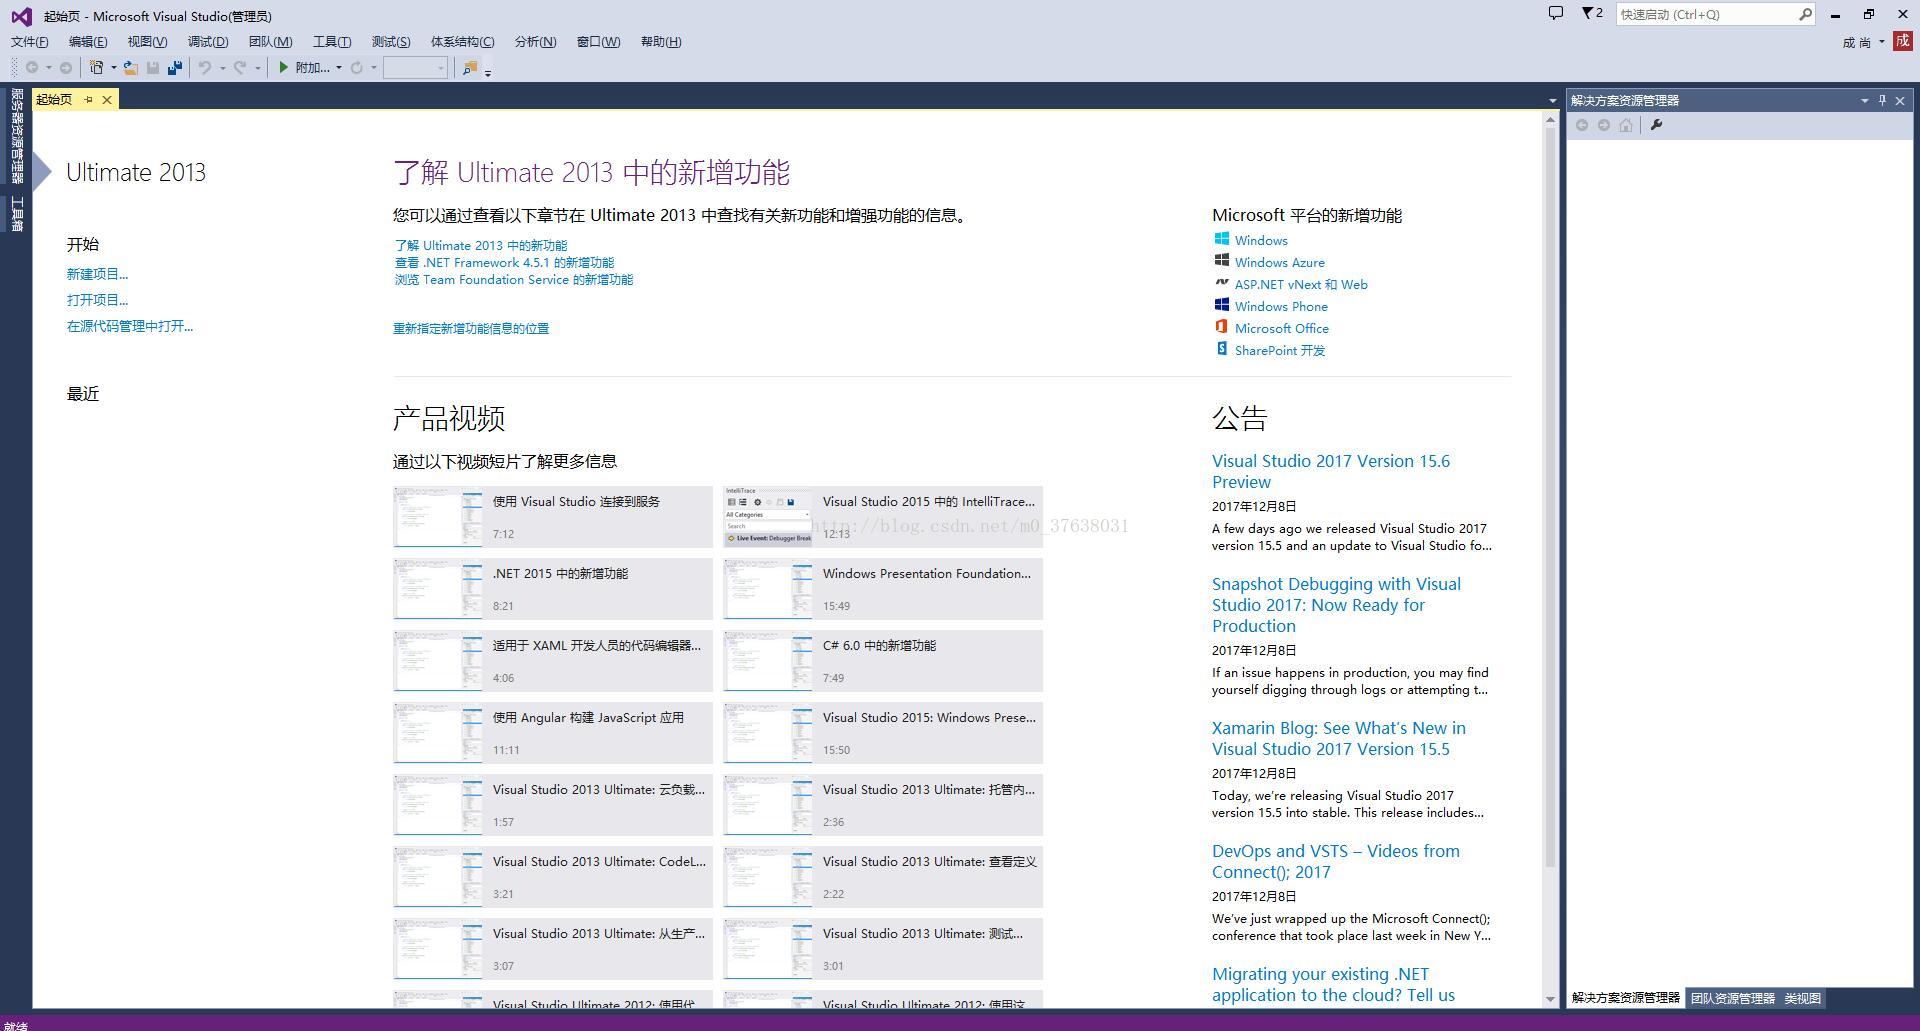The image size is (1920, 1031).
Task: Close the 起始页 tab
Action: [107, 99]
